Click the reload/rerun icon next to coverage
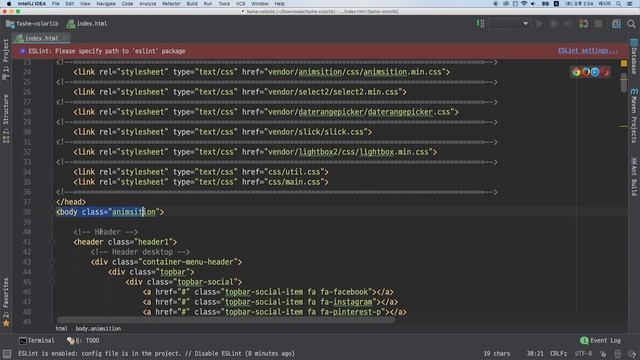This screenshot has height=360, width=640. point(584,24)
